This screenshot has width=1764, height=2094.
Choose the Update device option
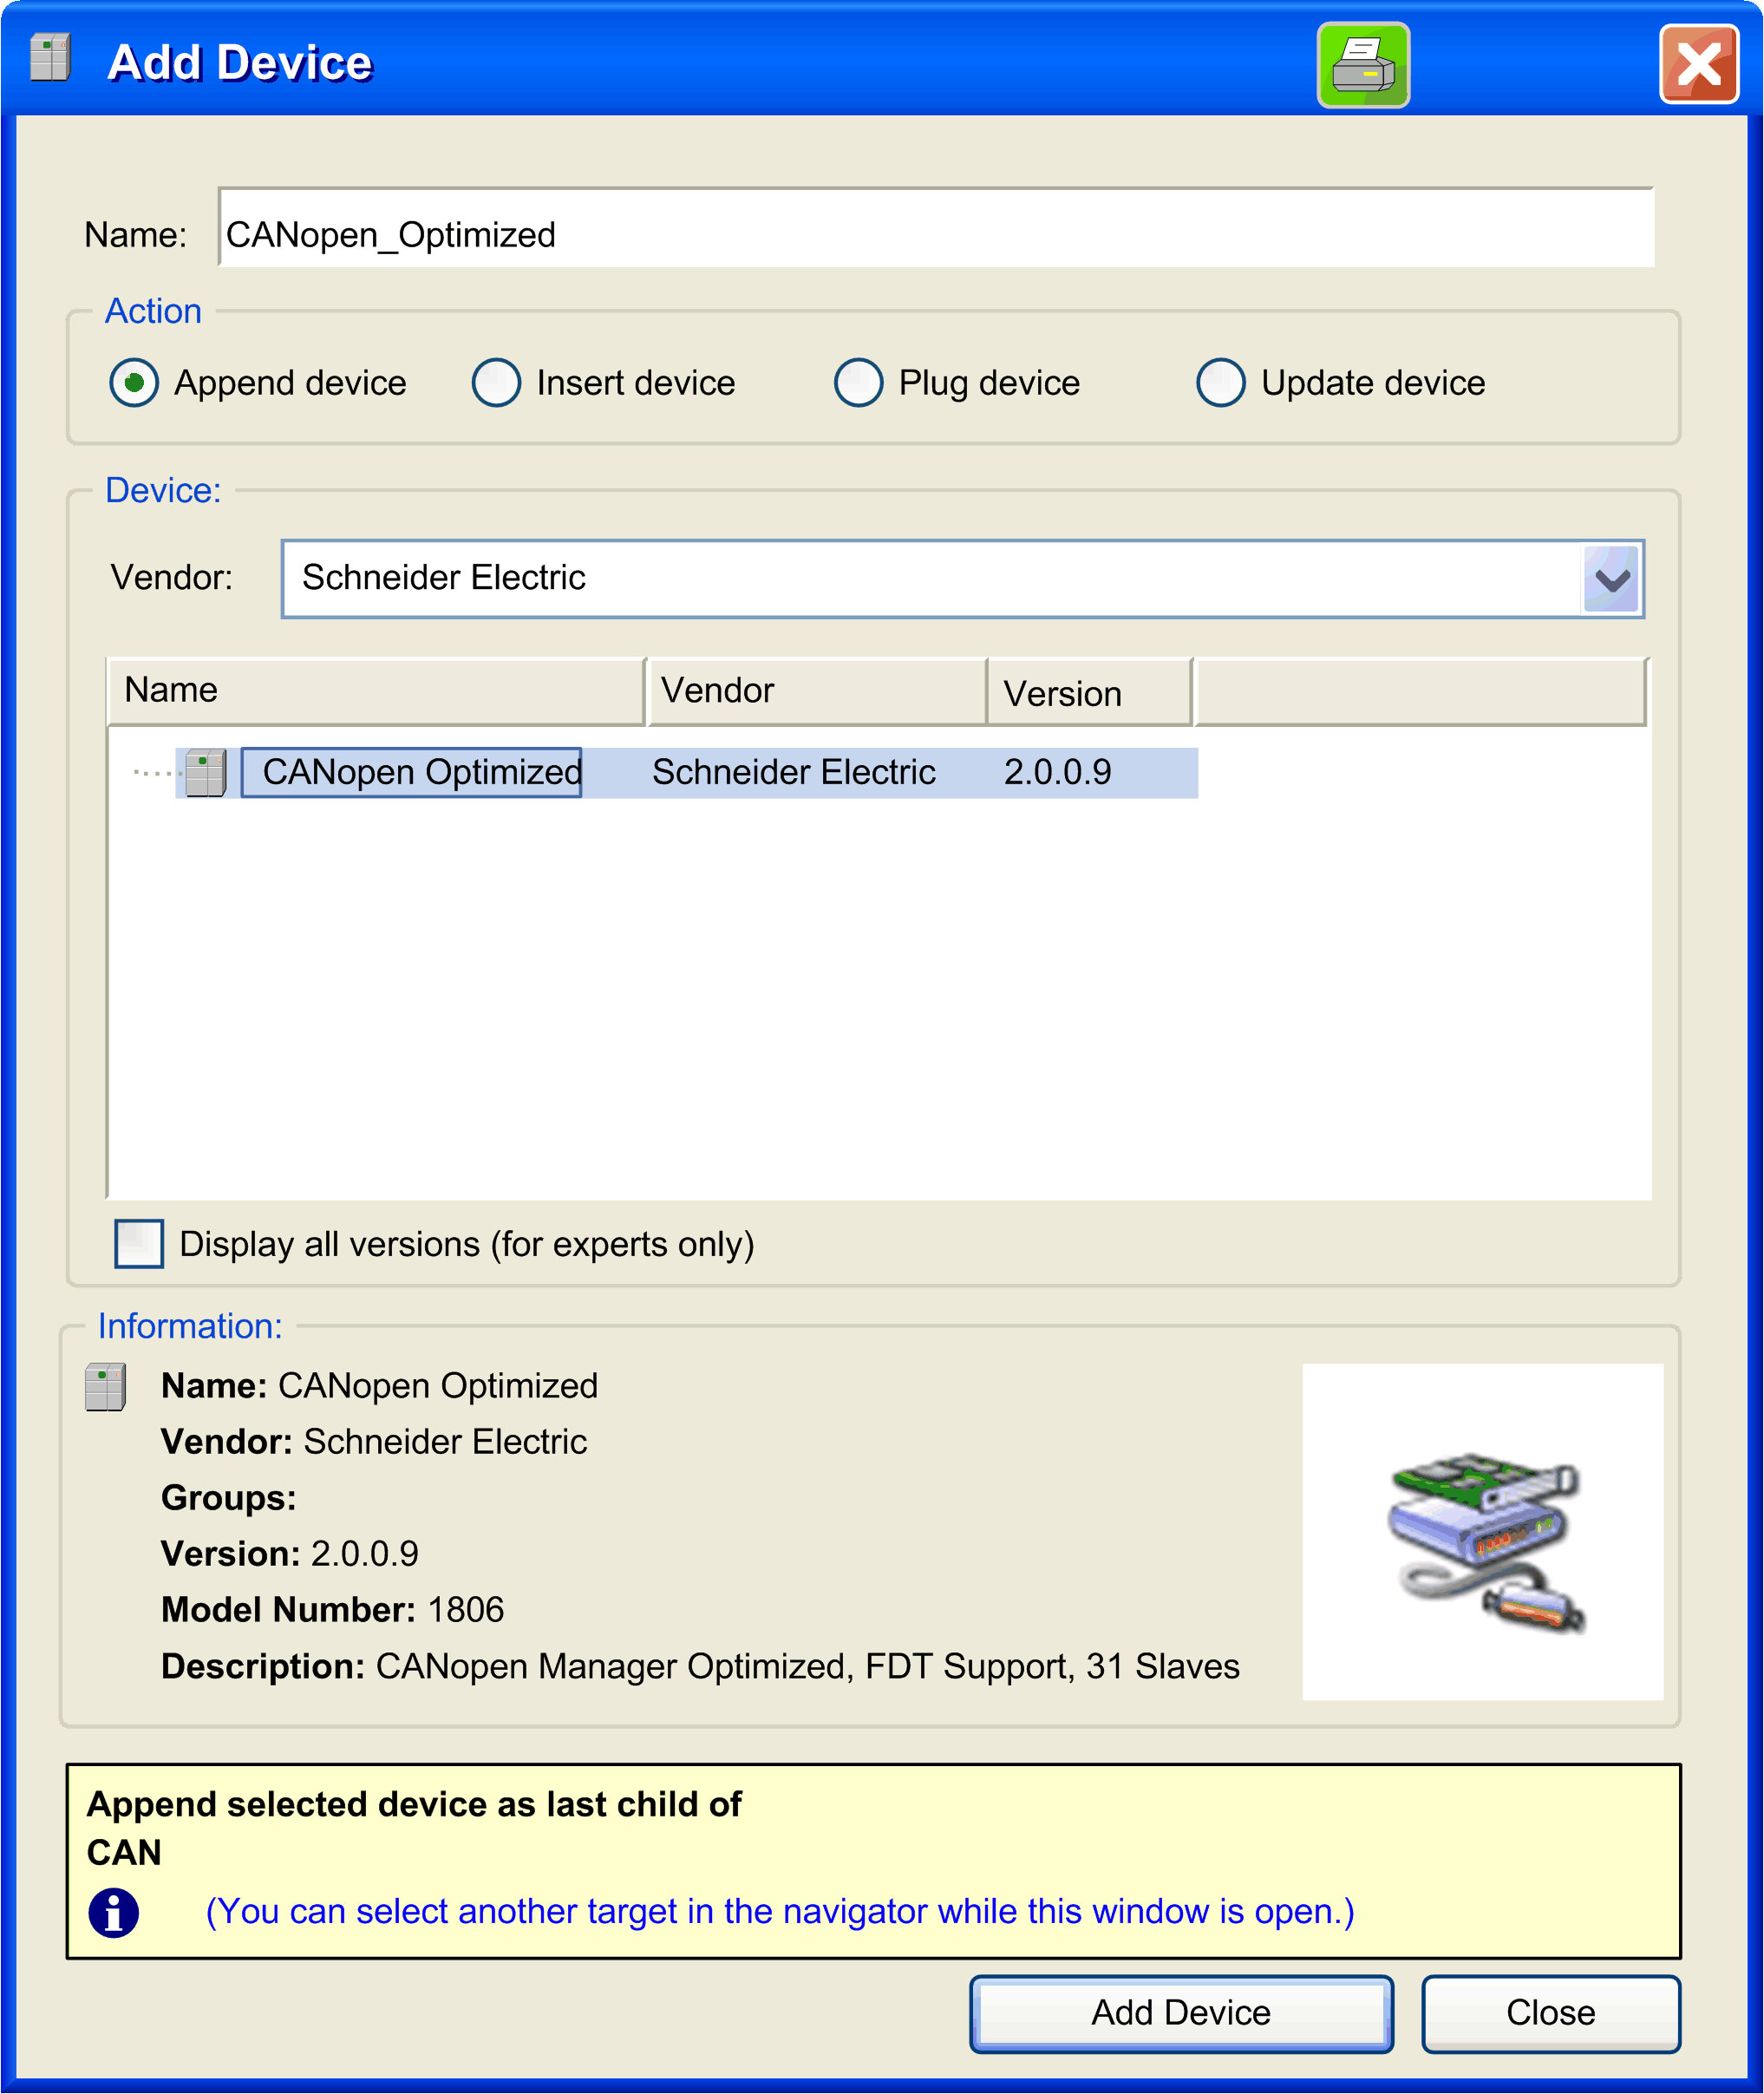point(1221,383)
